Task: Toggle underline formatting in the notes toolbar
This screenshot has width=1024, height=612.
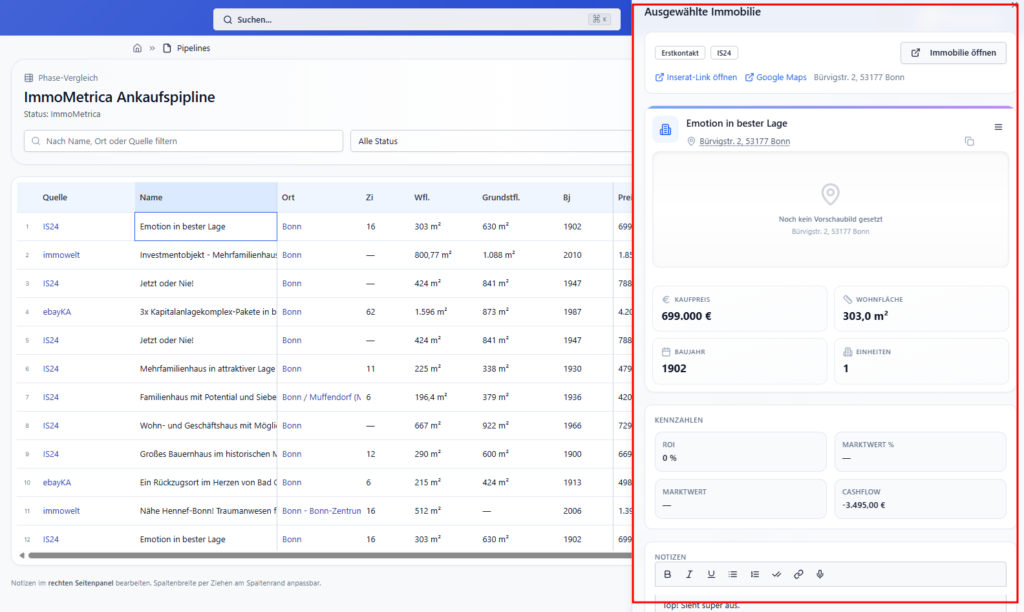Action: (x=711, y=574)
